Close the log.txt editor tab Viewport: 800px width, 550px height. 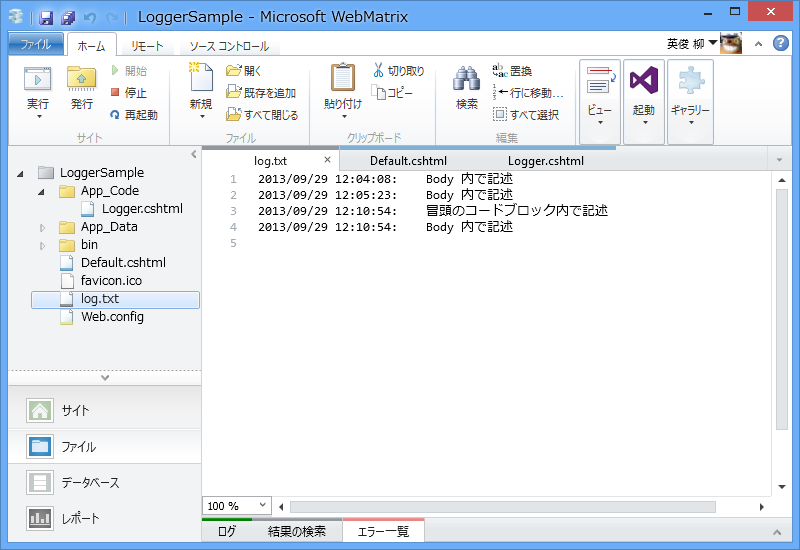(x=328, y=160)
